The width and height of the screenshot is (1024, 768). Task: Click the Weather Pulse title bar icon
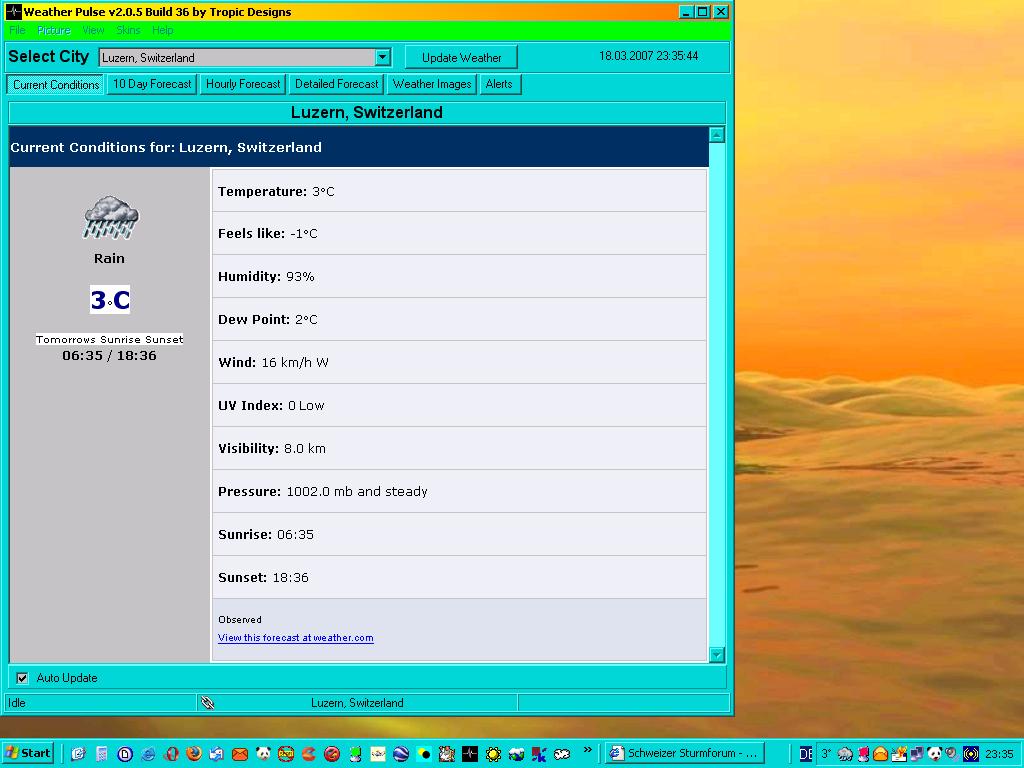coord(13,12)
